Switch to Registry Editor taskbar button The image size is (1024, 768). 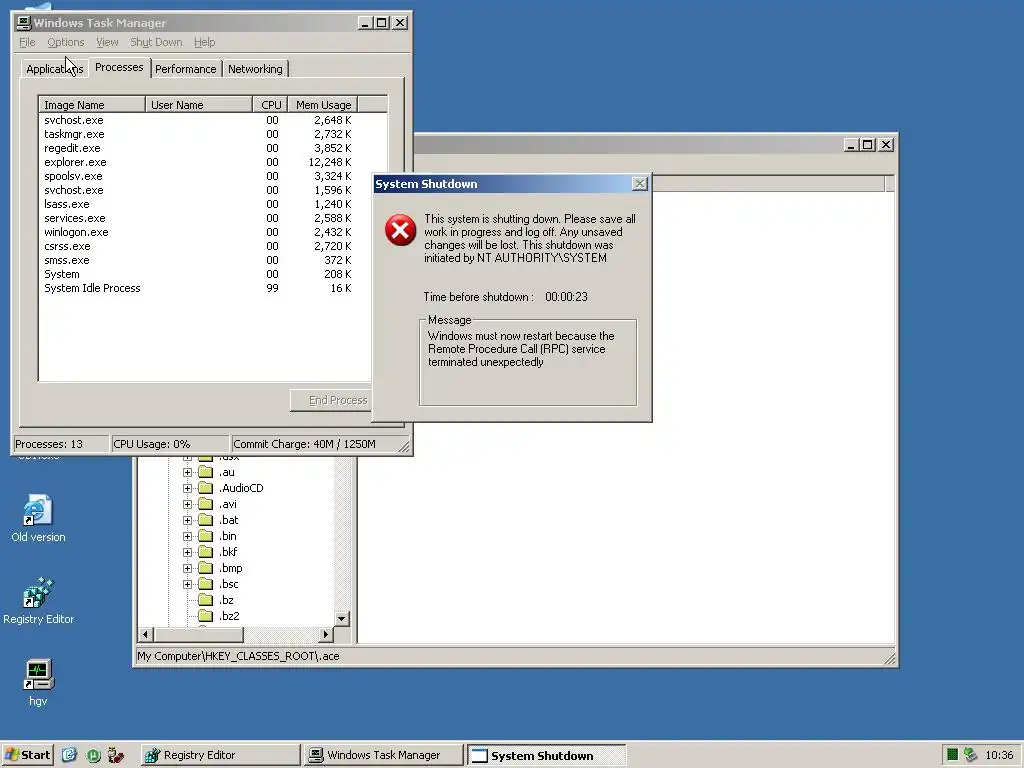[x=220, y=755]
